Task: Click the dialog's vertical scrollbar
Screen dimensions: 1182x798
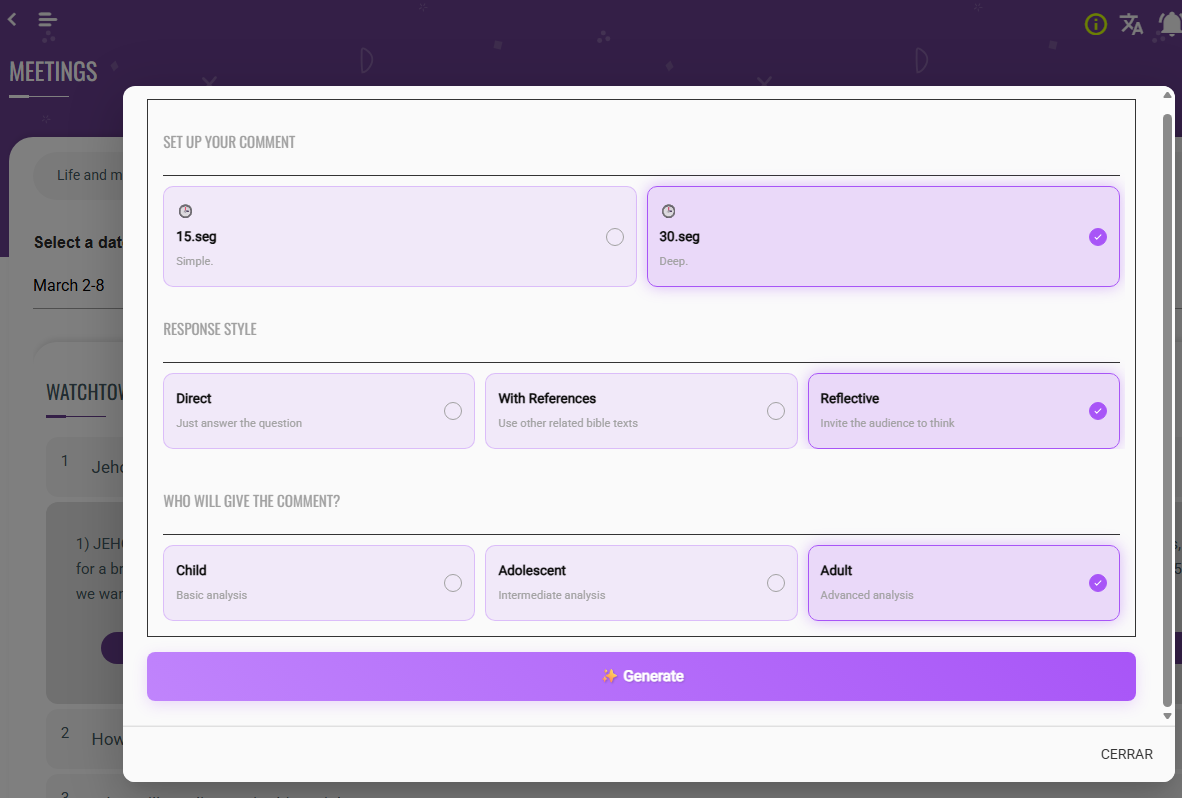Action: pos(1167,400)
